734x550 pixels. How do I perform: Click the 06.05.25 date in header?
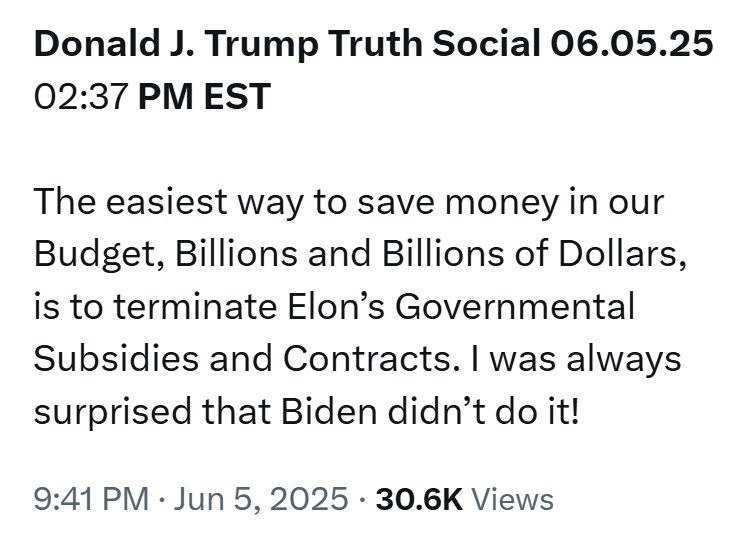pos(631,44)
